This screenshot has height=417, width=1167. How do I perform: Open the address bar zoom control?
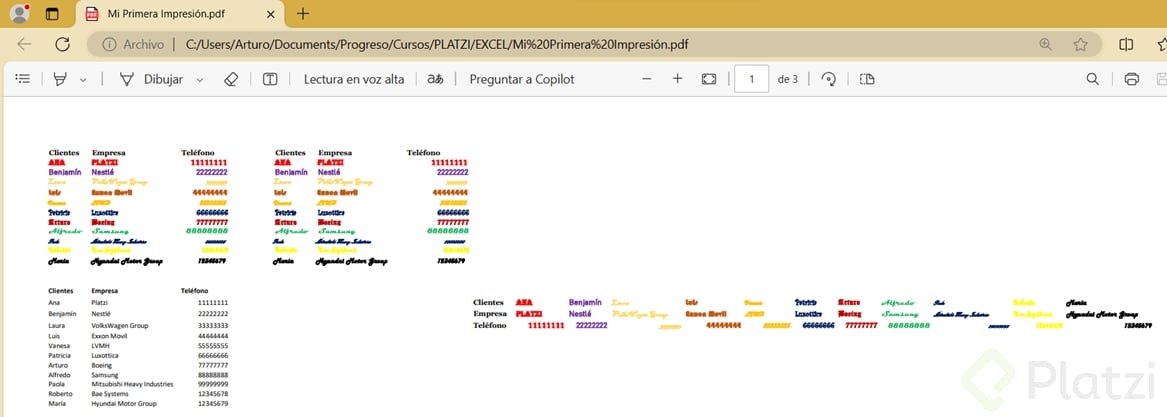[1046, 45]
